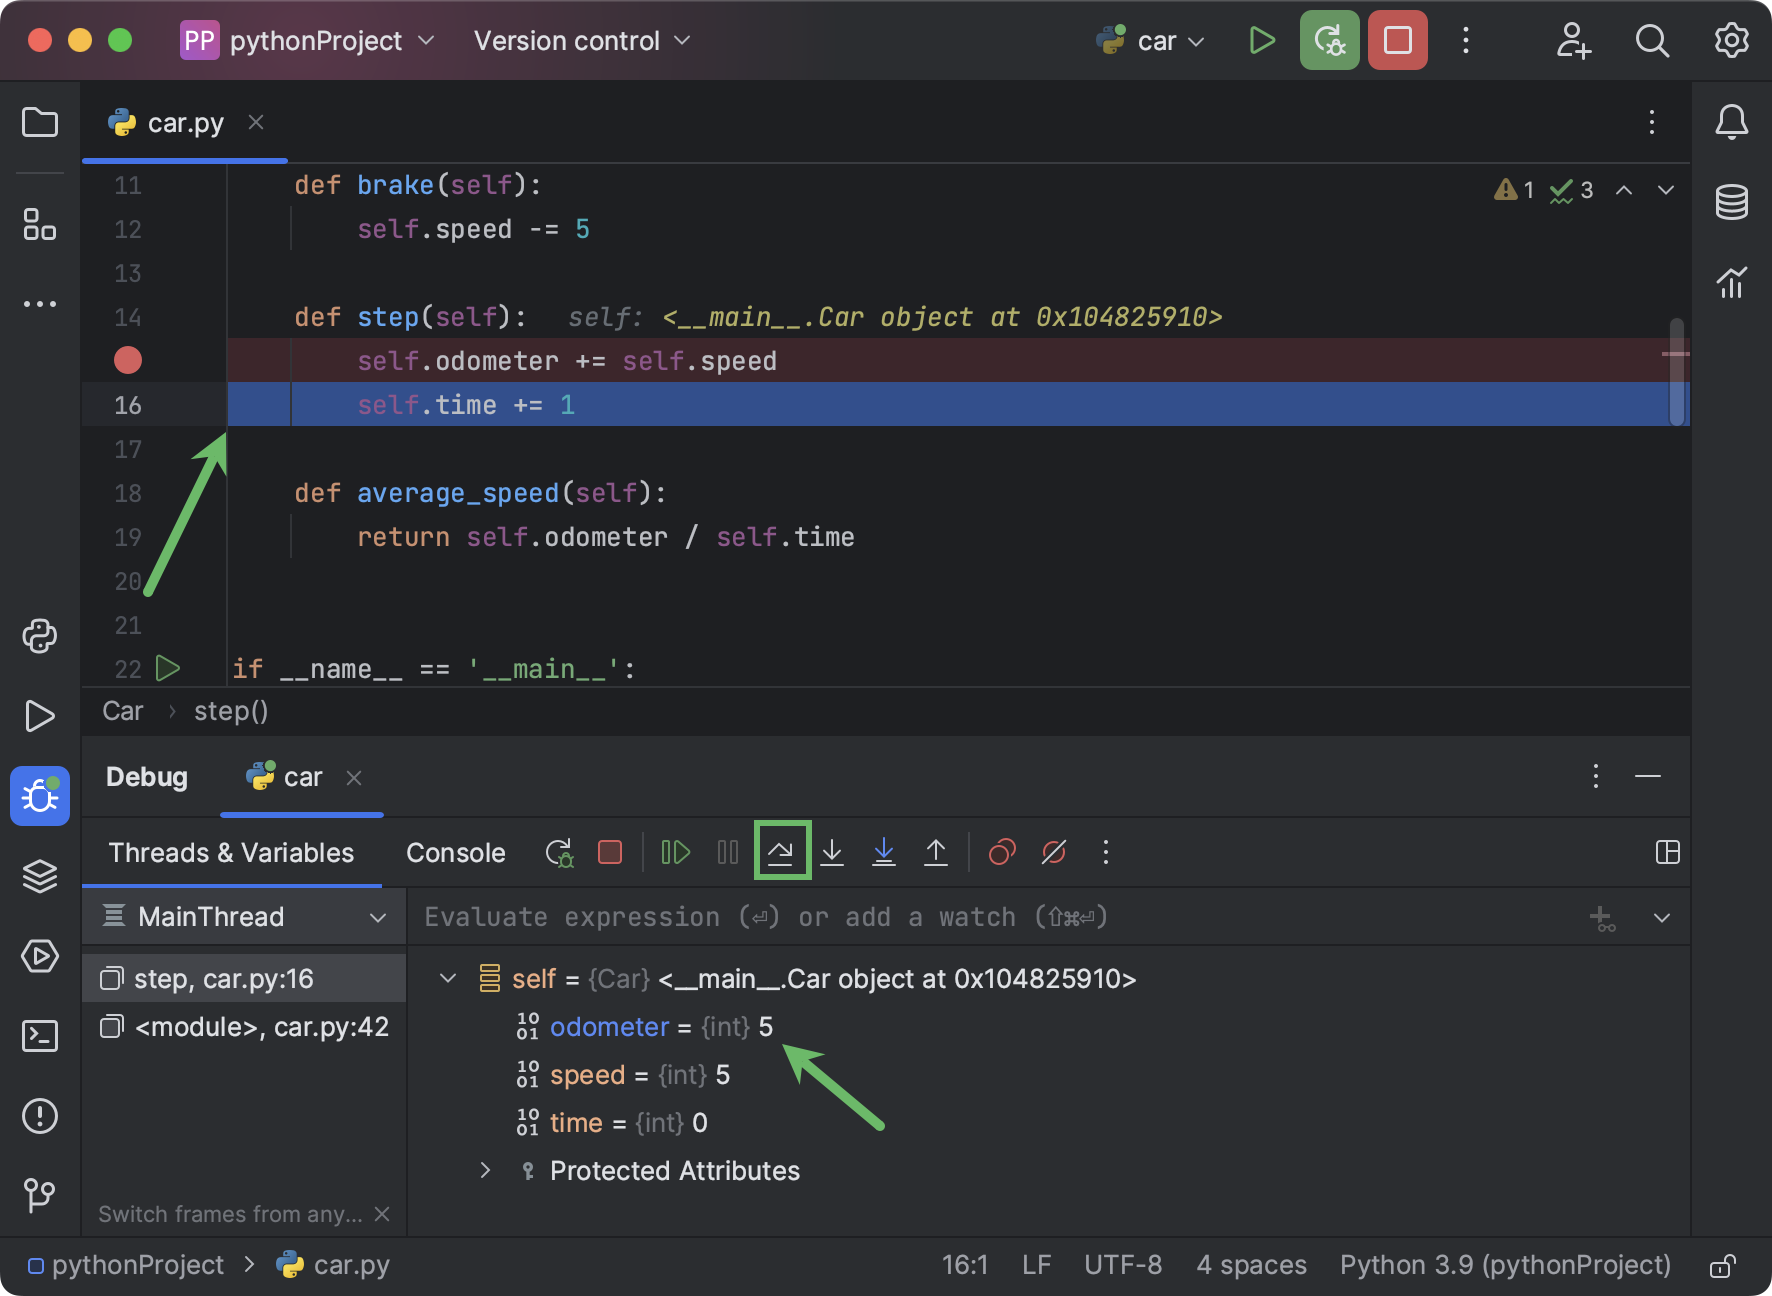
Task: Open the MainThread selector dropdown
Action: click(x=244, y=917)
